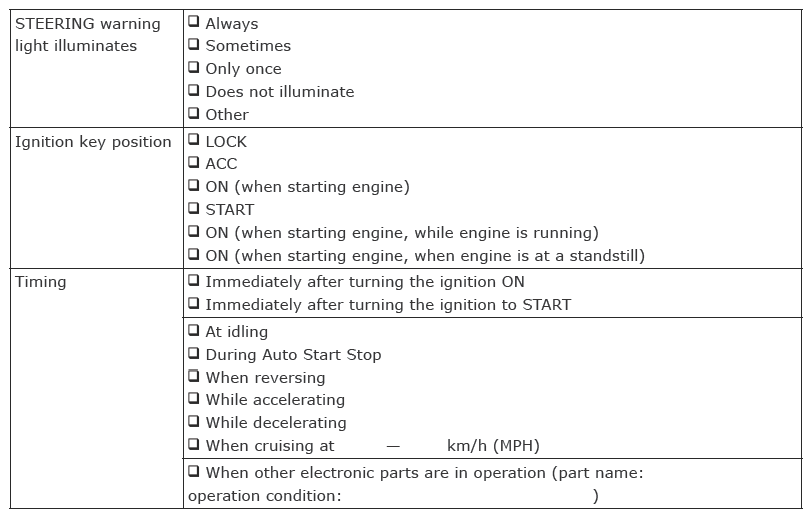The width and height of the screenshot is (812, 518).
Task: Select During Auto Start Stop checkbox
Action: coord(194,354)
